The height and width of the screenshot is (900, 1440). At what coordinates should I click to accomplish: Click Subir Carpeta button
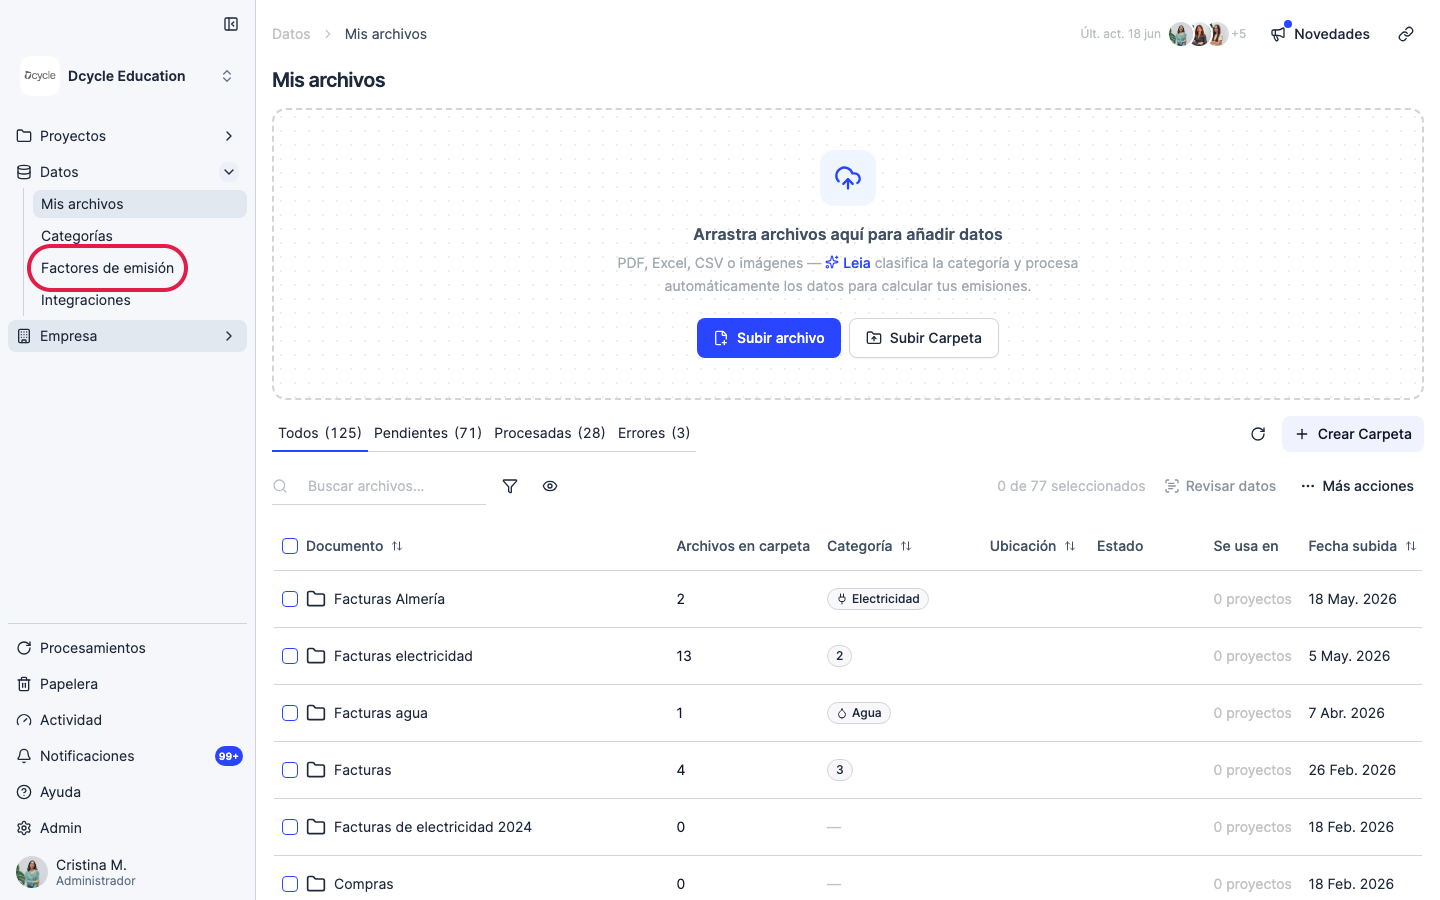(924, 338)
